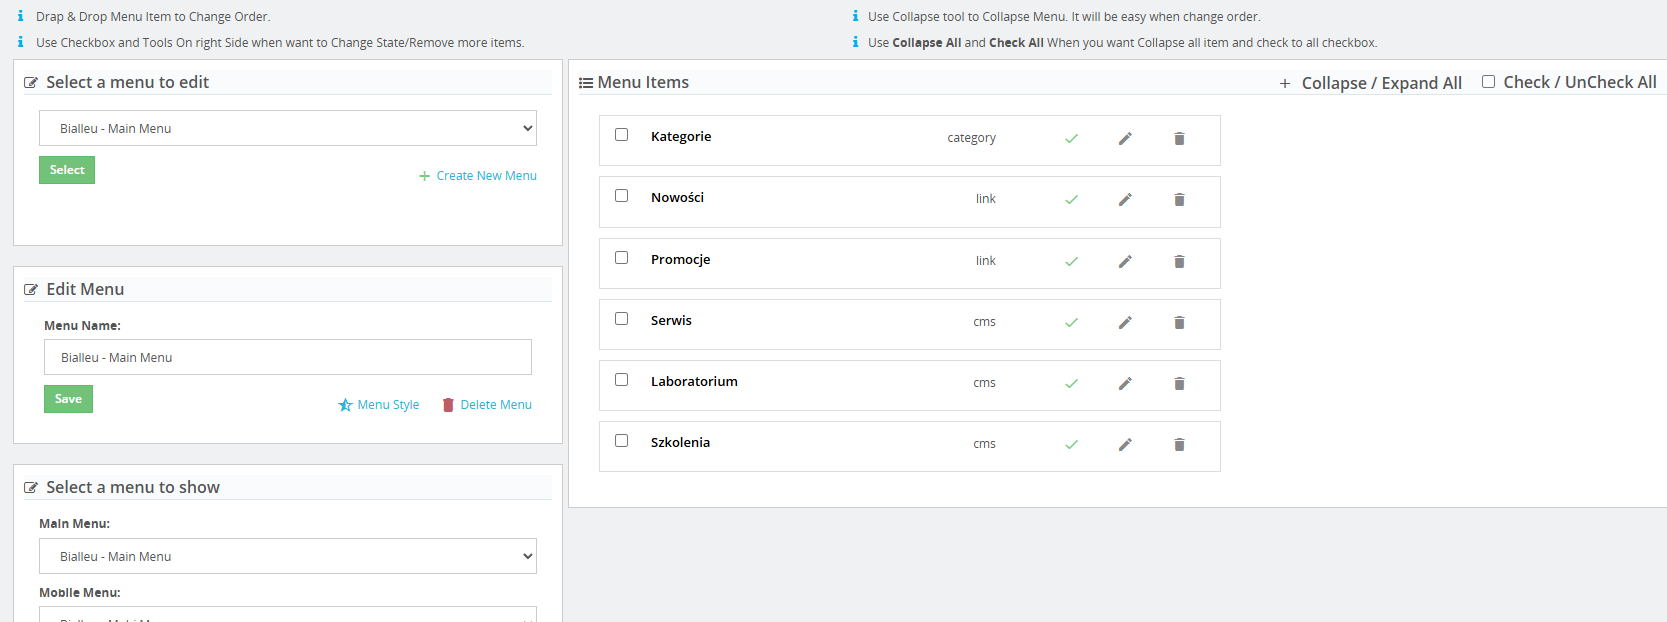Image resolution: width=1667 pixels, height=622 pixels.
Task: Delete the Laboratorium item via the trash icon
Action: pyautogui.click(x=1179, y=384)
